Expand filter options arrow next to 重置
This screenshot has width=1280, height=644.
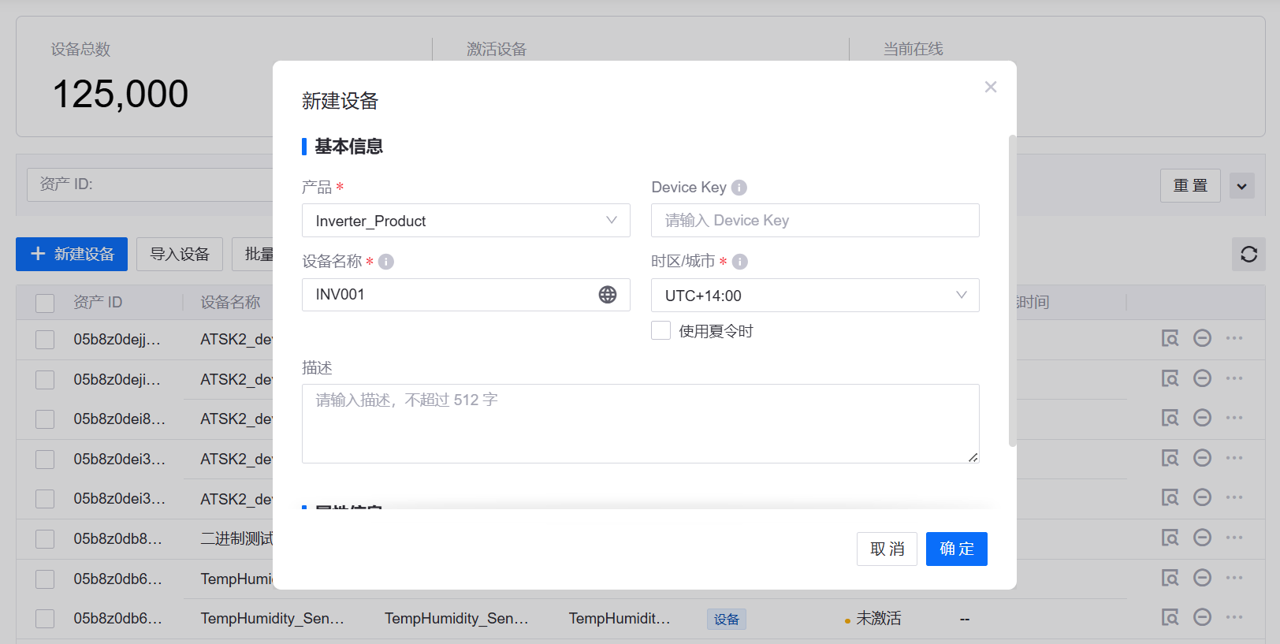coord(1242,186)
